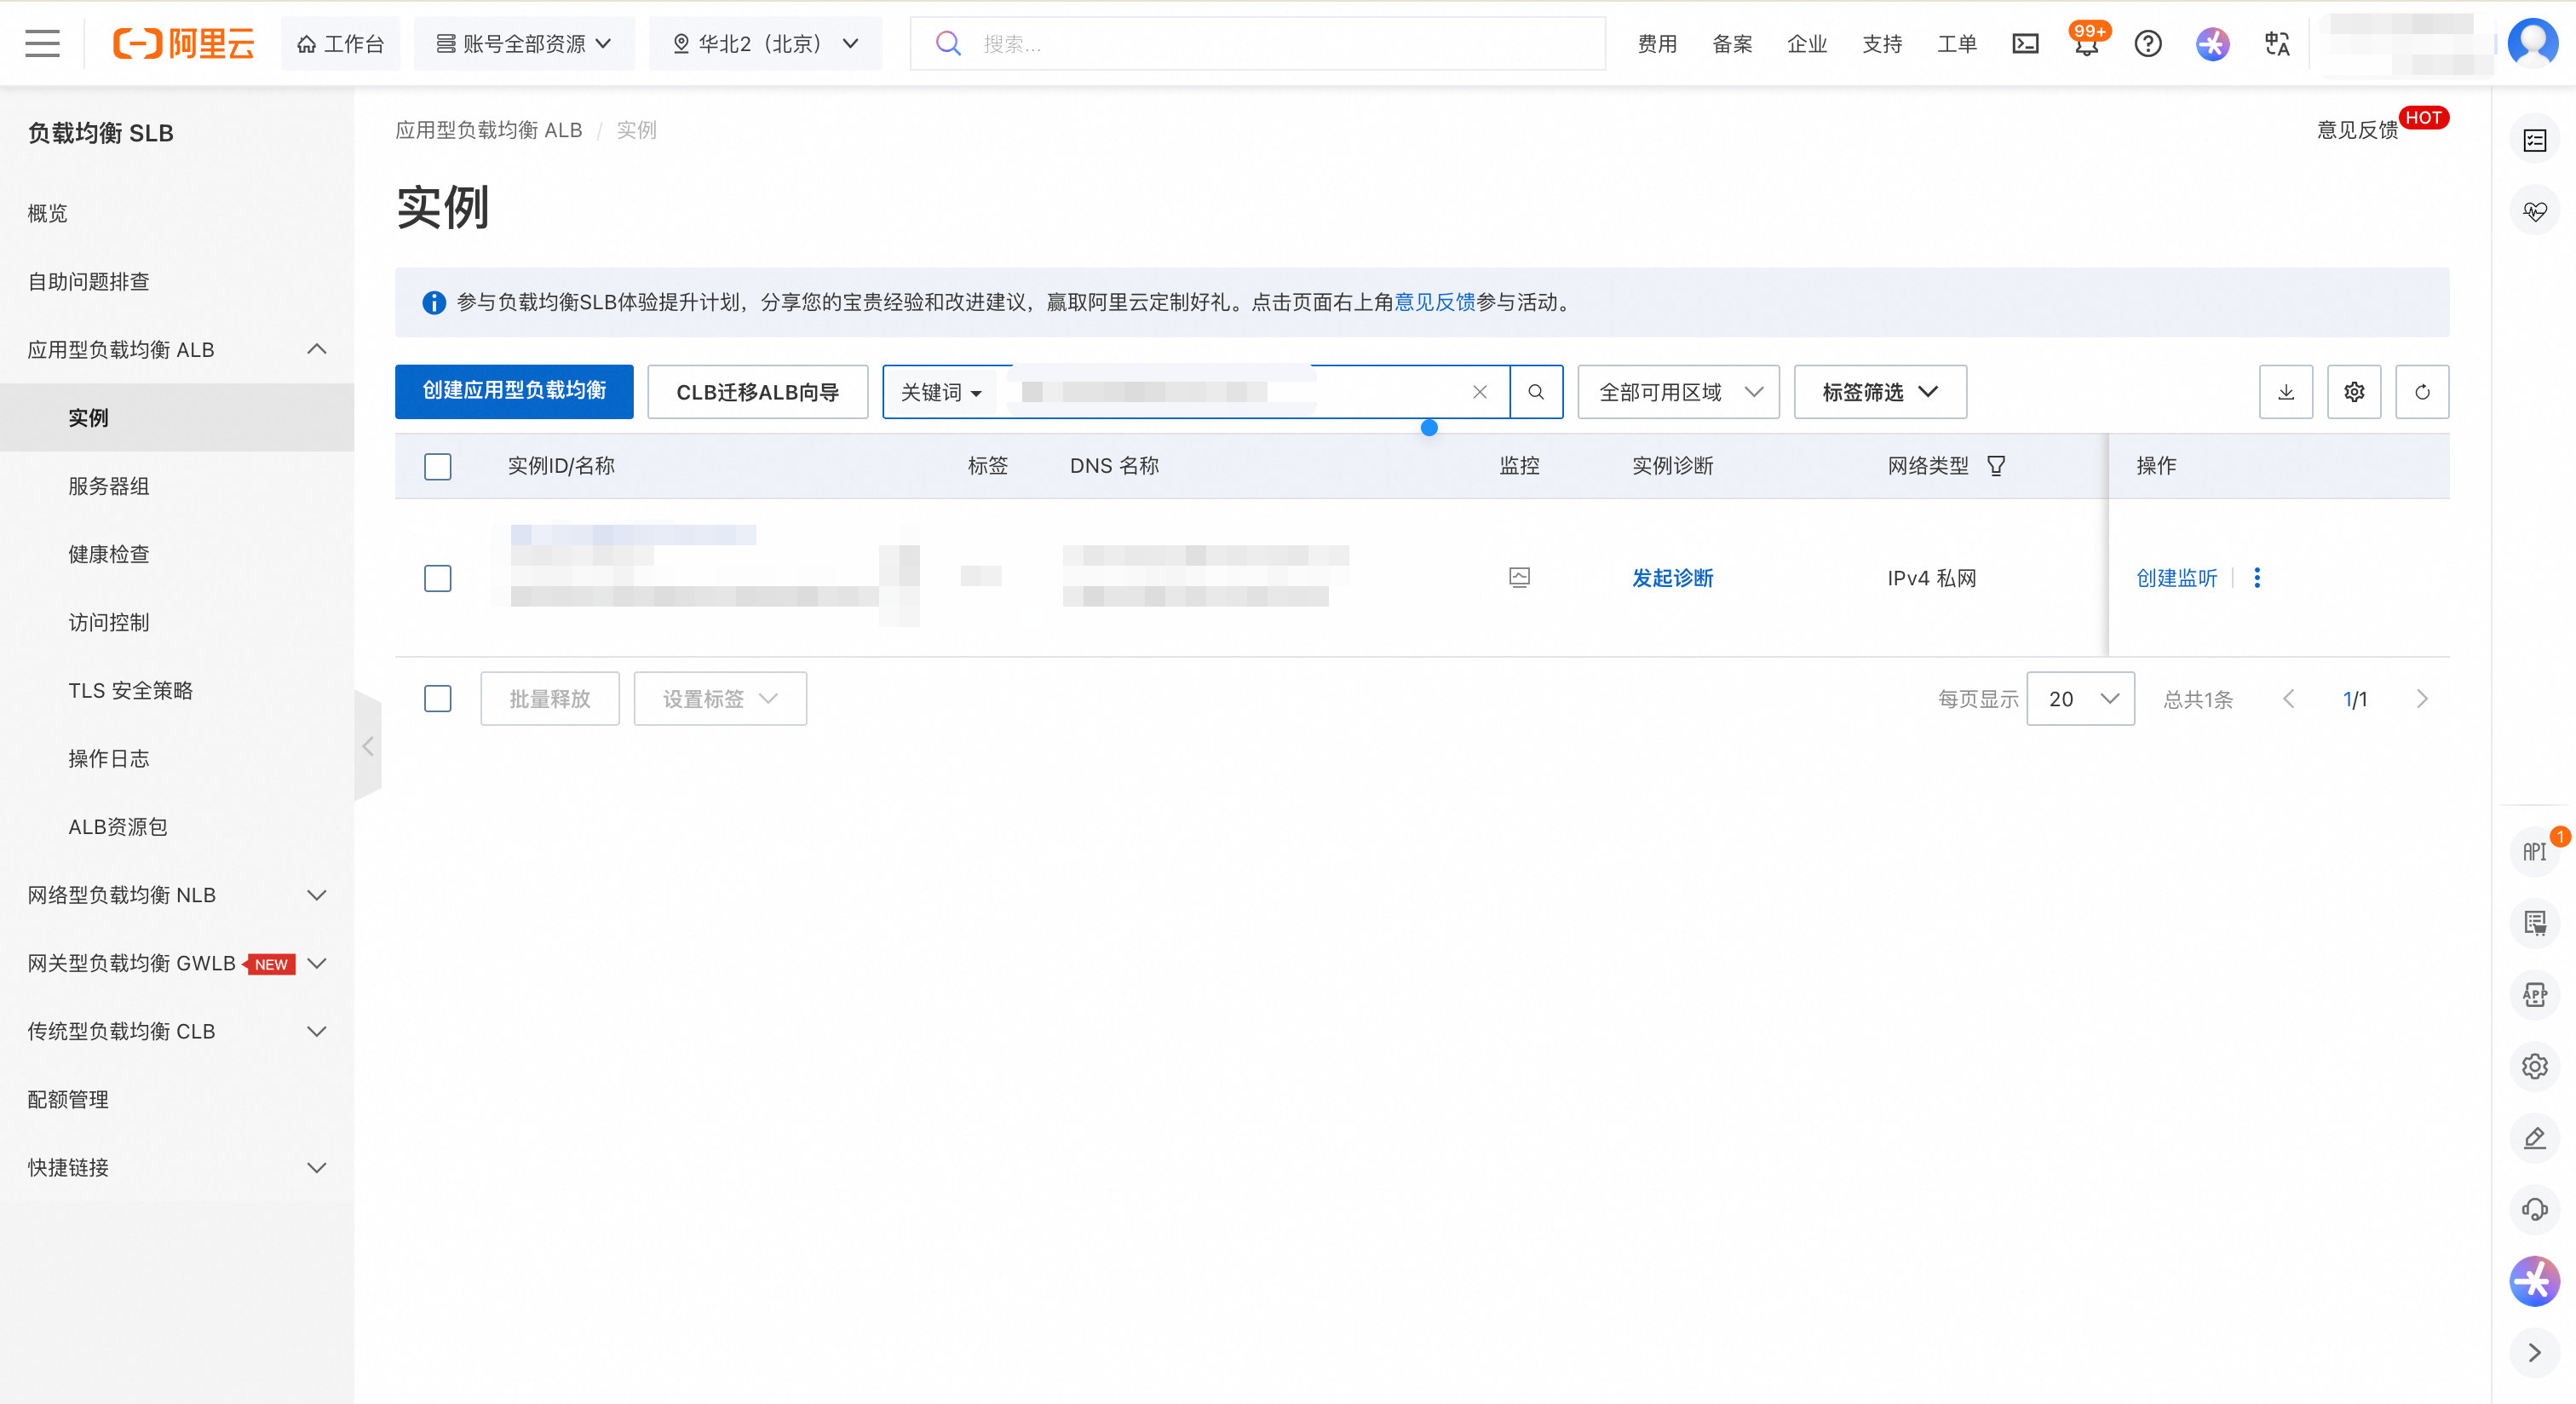Open the 全部可用区域 zone dropdown
Viewport: 2576px width, 1404px height.
tap(1678, 392)
